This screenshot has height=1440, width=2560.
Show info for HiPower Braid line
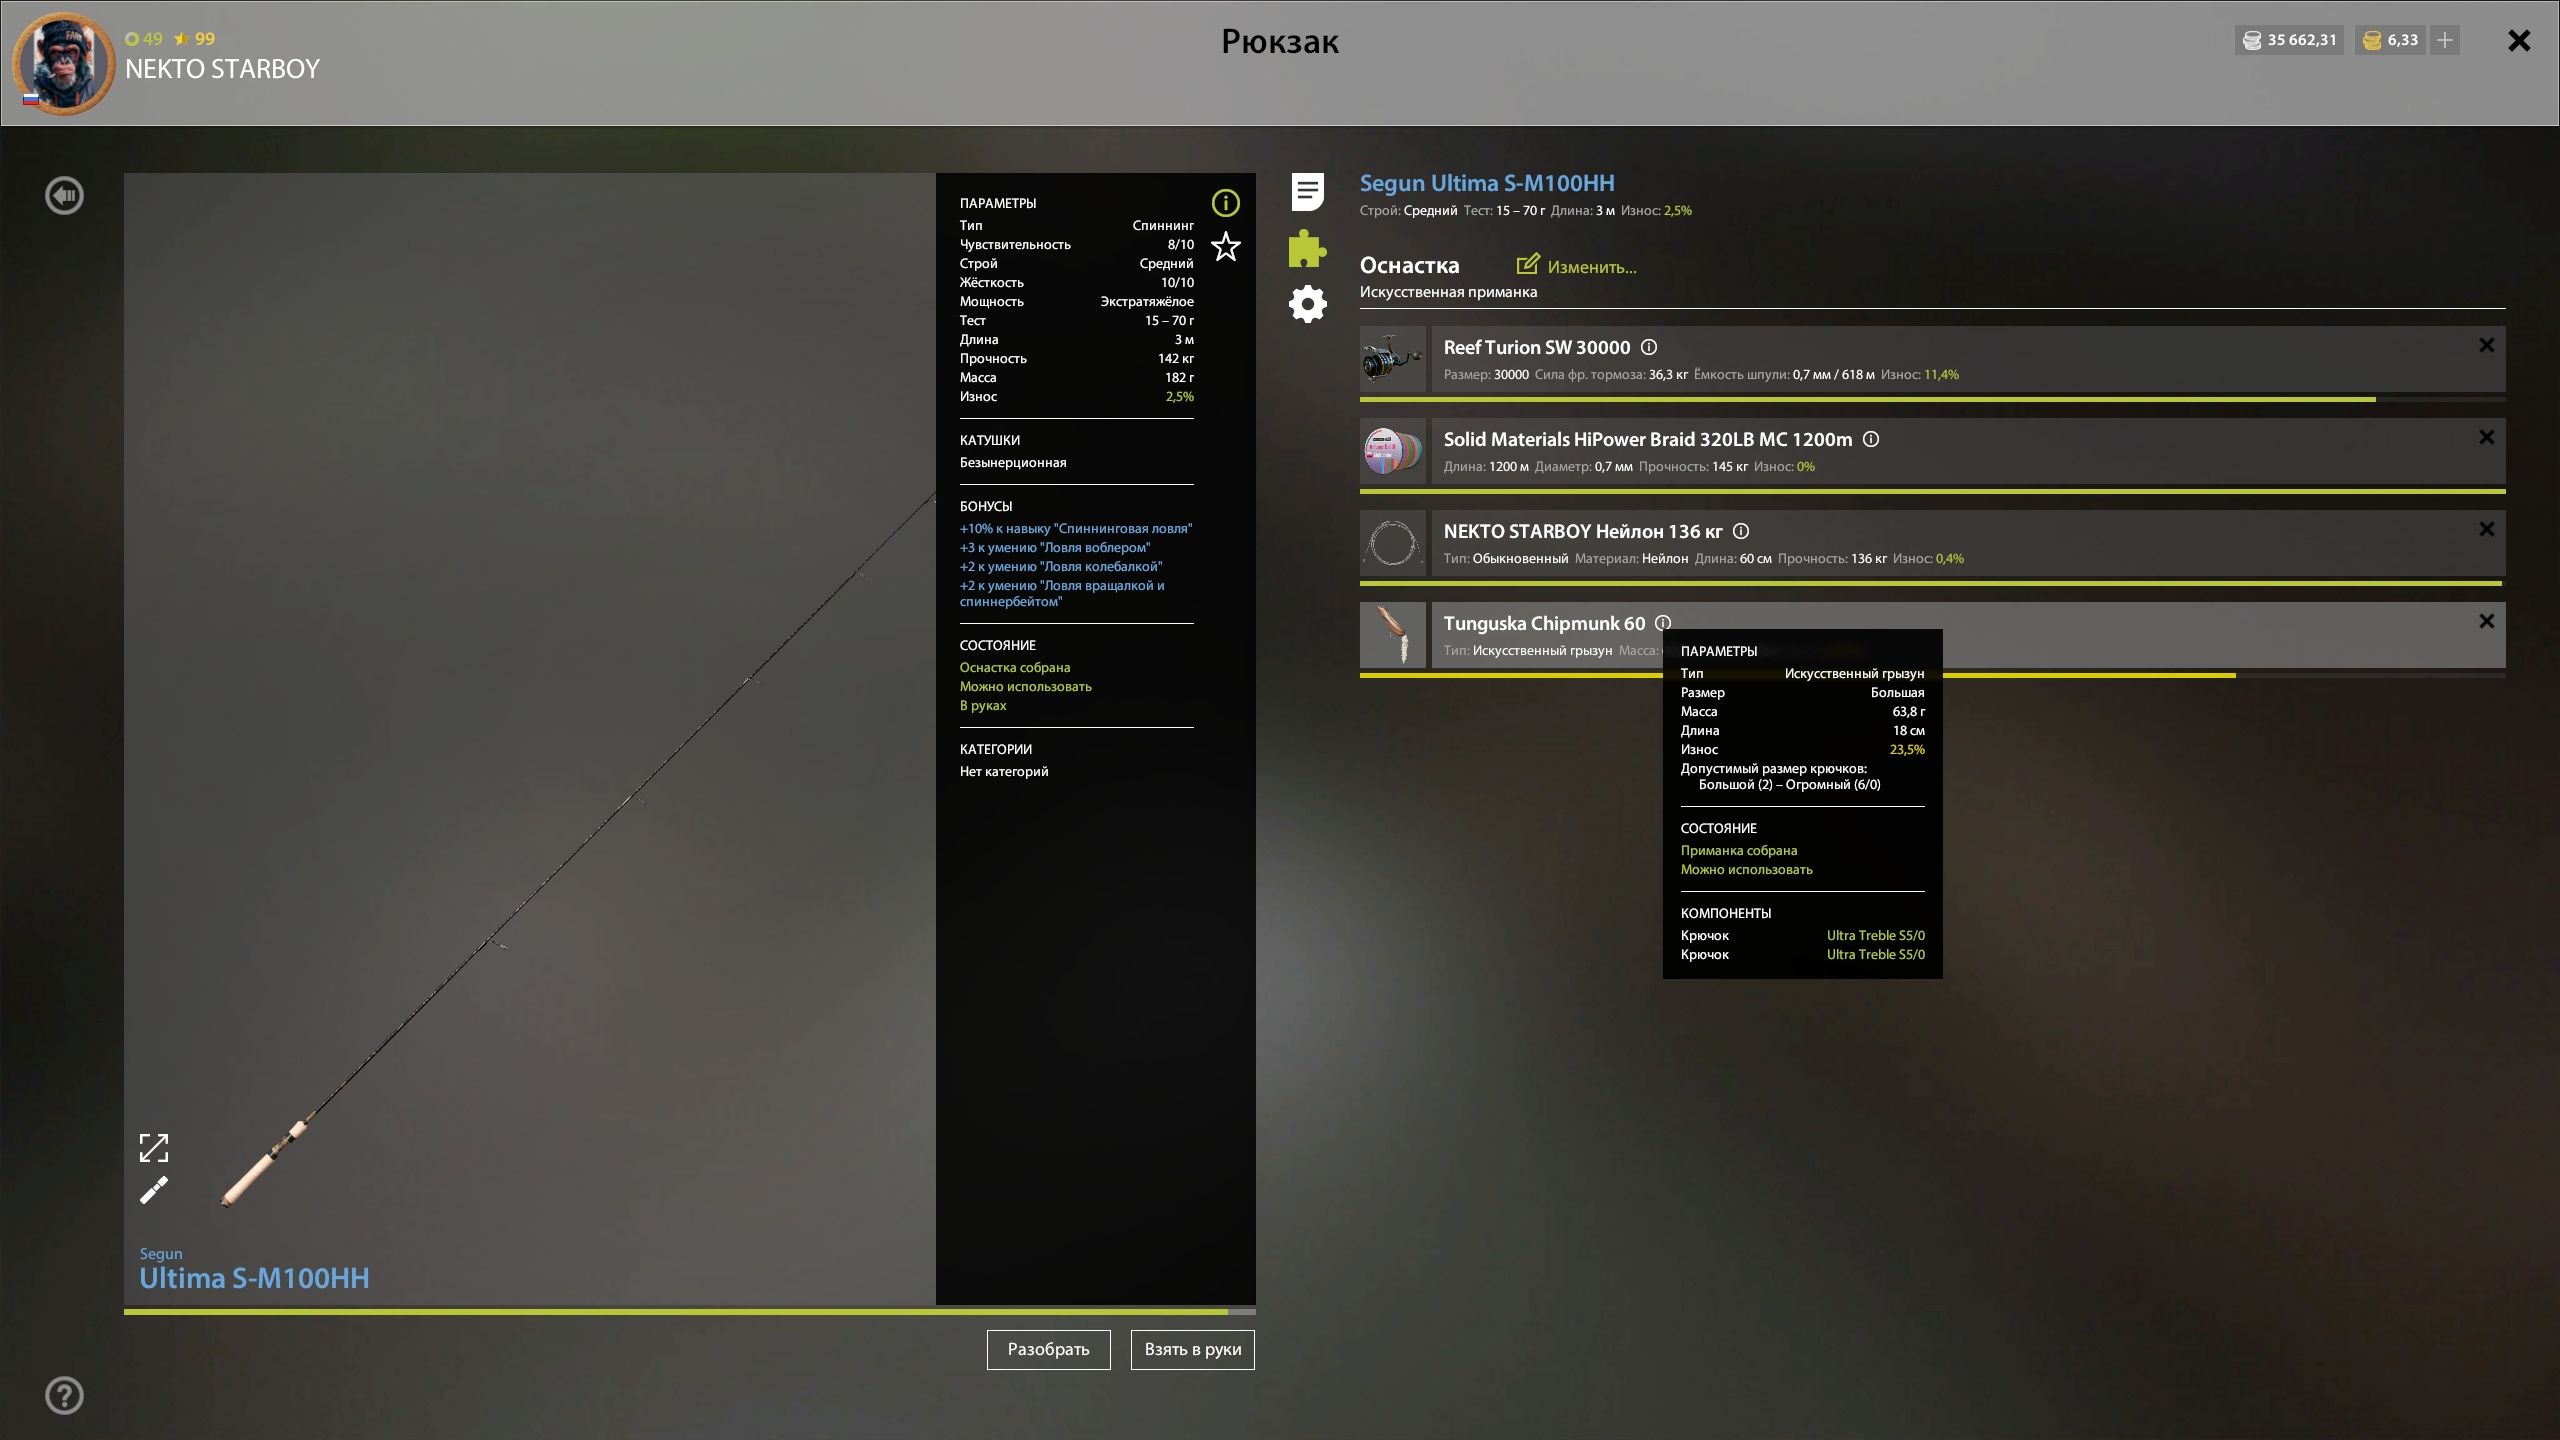pos(1871,439)
